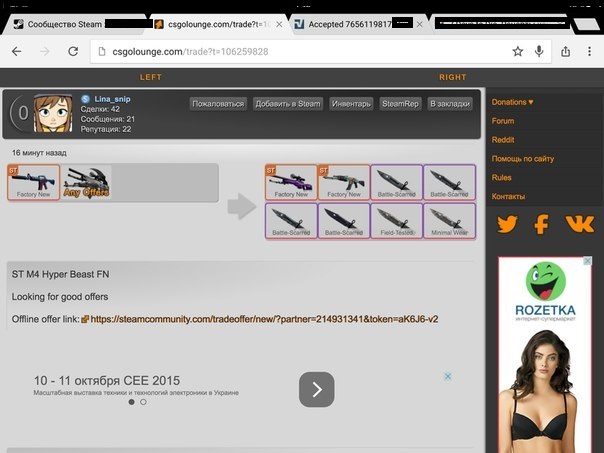Image resolution: width=604 pixels, height=453 pixels.
Task: Select the first ad carousel dot
Action: (x=131, y=402)
